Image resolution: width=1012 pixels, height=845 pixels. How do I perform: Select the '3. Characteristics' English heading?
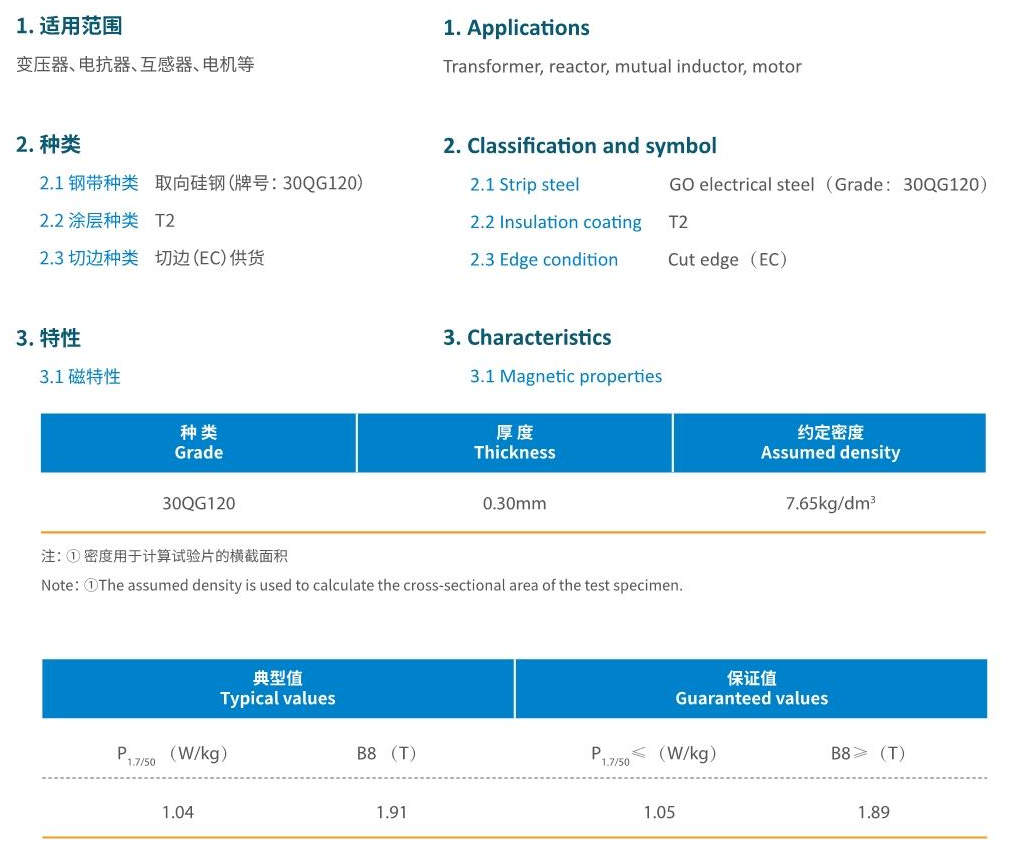point(527,338)
